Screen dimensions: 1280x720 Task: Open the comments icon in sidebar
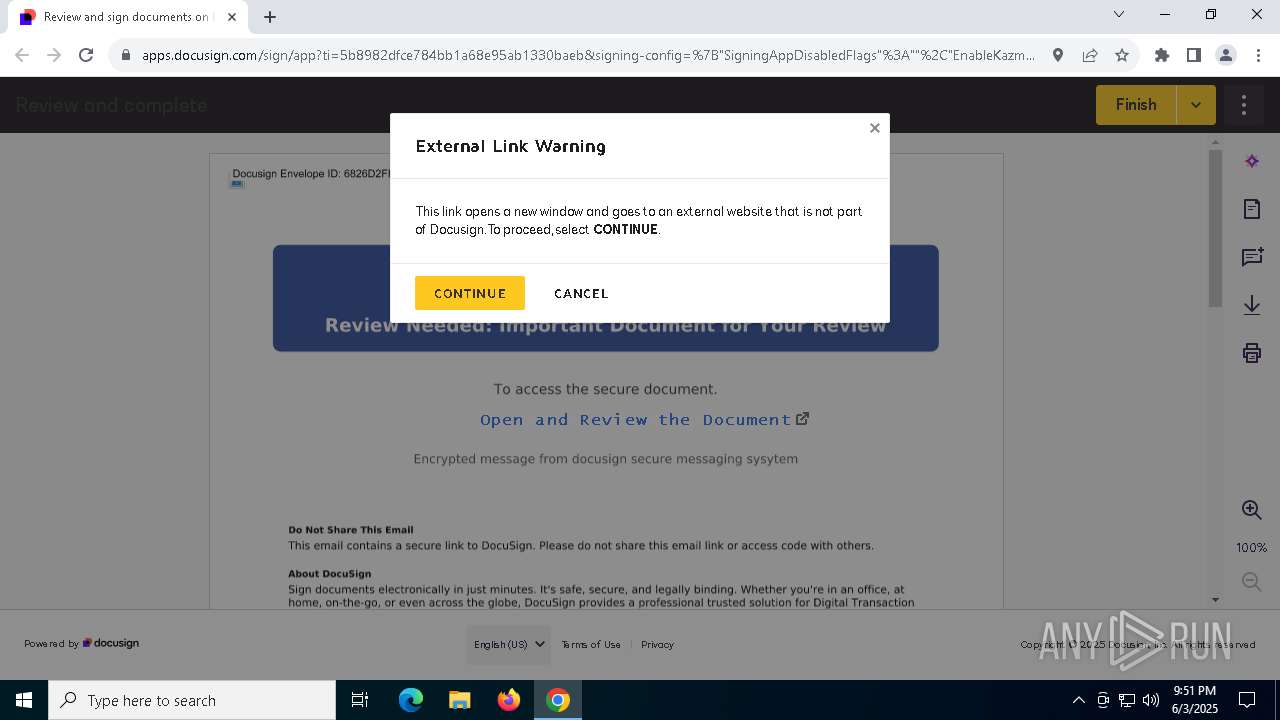(1252, 257)
